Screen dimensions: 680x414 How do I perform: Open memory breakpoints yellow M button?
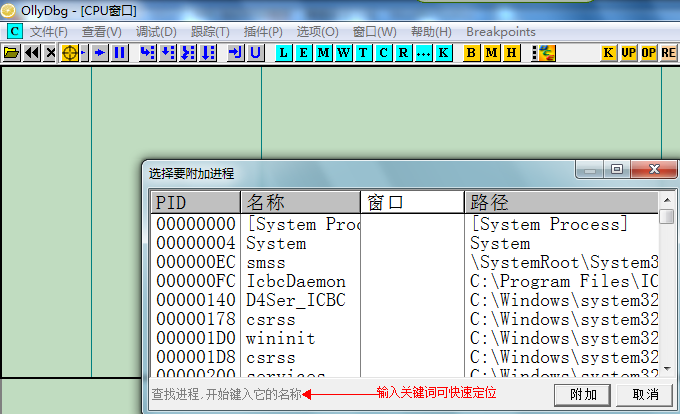tap(491, 53)
